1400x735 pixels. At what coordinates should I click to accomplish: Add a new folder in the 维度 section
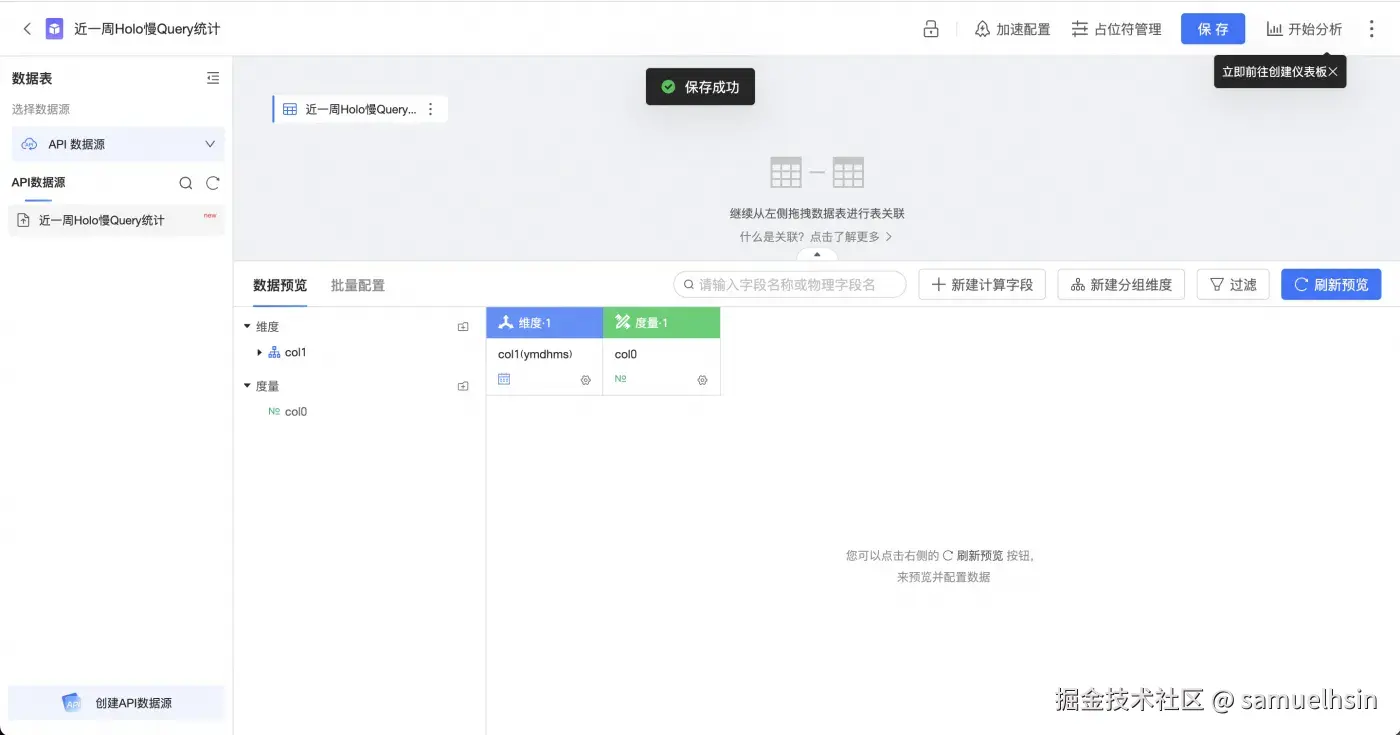[463, 327]
